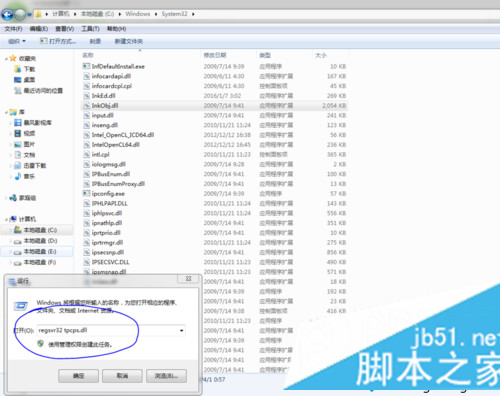500x396 pixels.
Task: Click the 本地磁盘 (D:) drive icon
Action: tap(18, 241)
